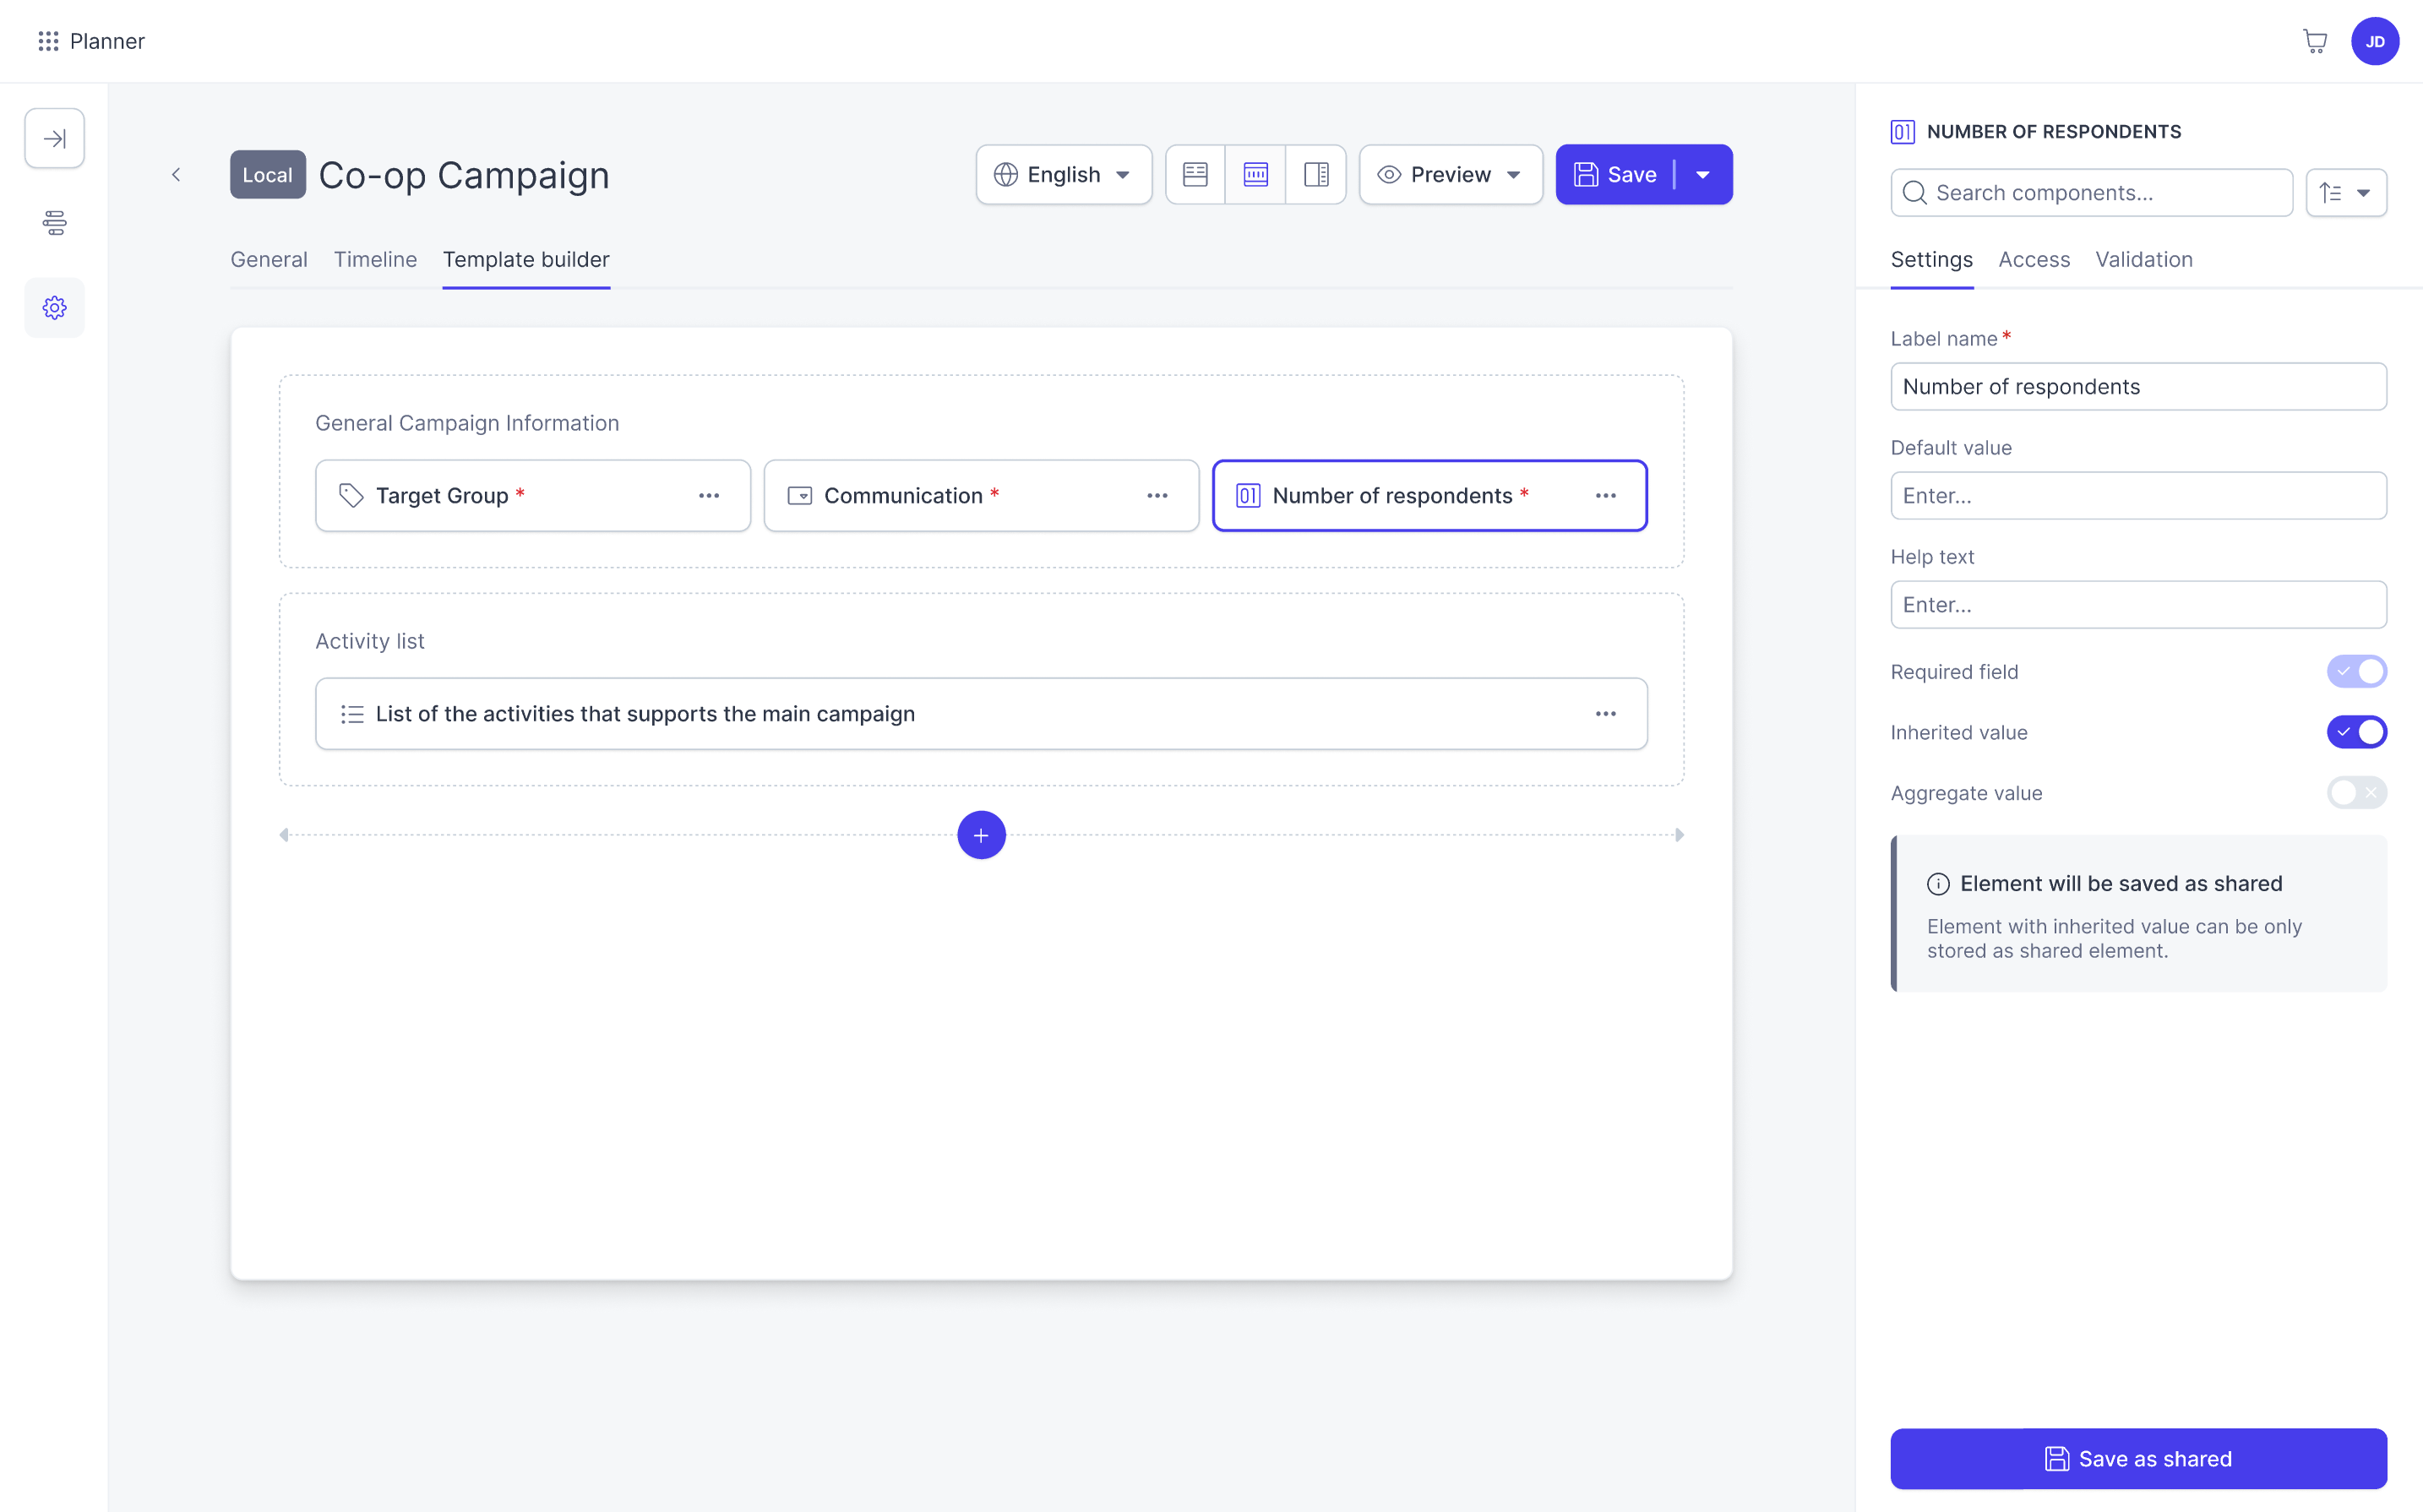Image resolution: width=2423 pixels, height=1512 pixels.
Task: Select the Target Group field card
Action: point(532,496)
